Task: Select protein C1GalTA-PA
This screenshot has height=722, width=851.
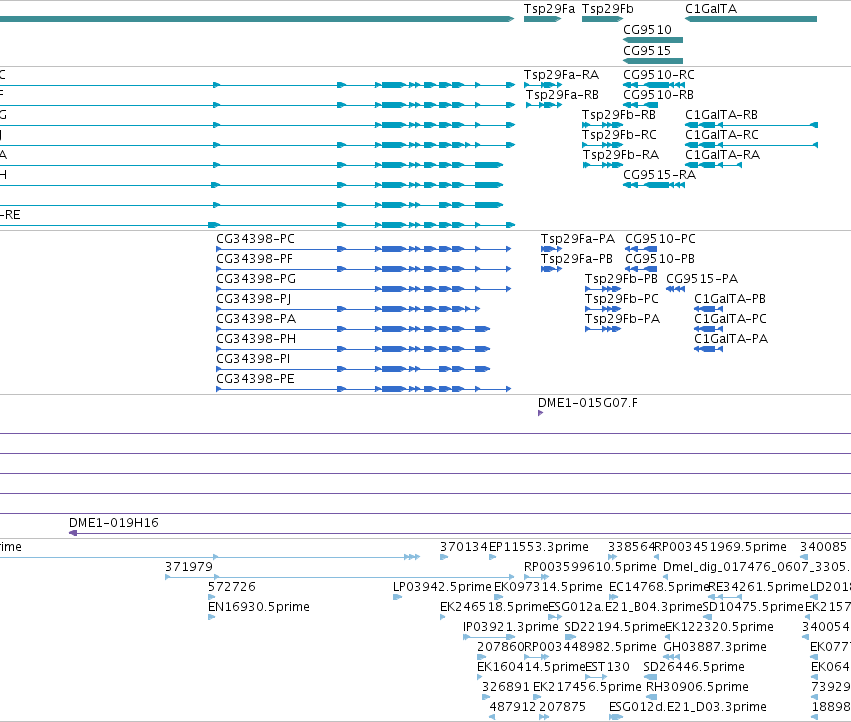Action: click(731, 339)
